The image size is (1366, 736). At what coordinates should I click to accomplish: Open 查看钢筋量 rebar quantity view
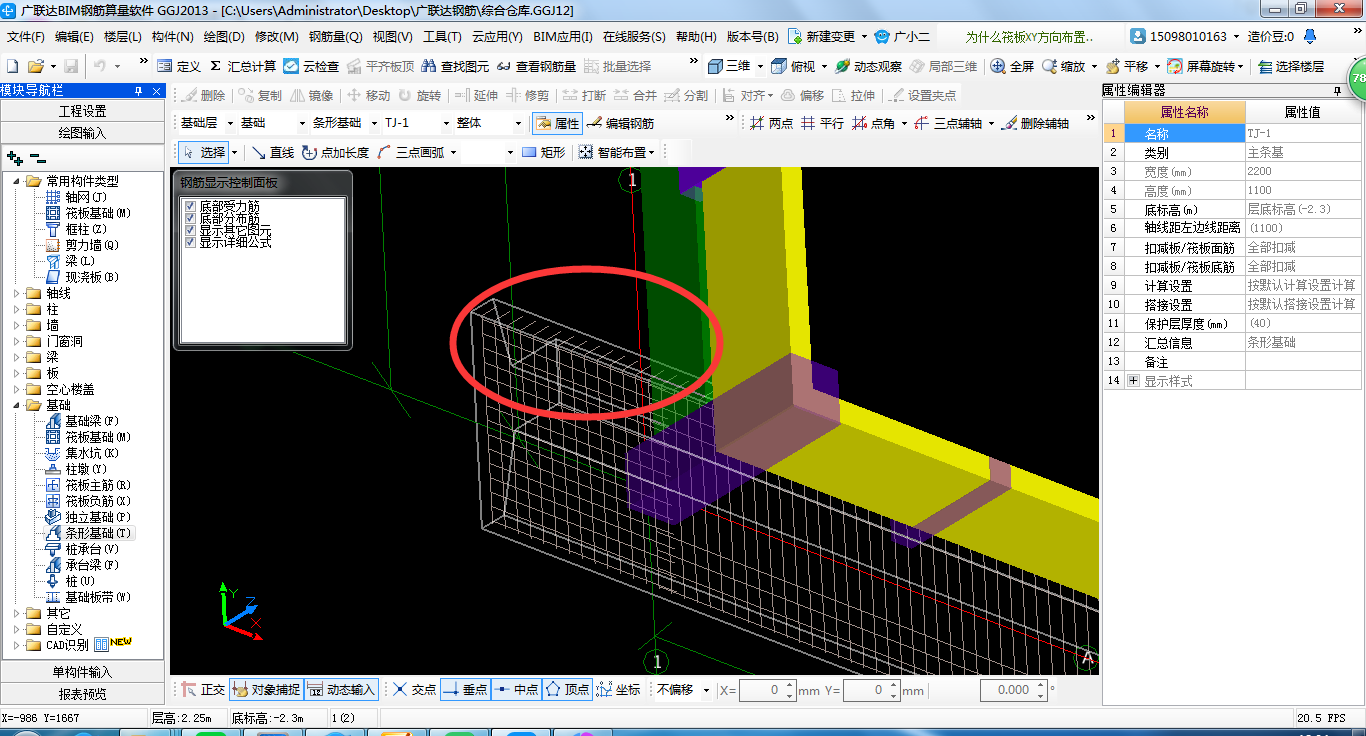point(536,66)
